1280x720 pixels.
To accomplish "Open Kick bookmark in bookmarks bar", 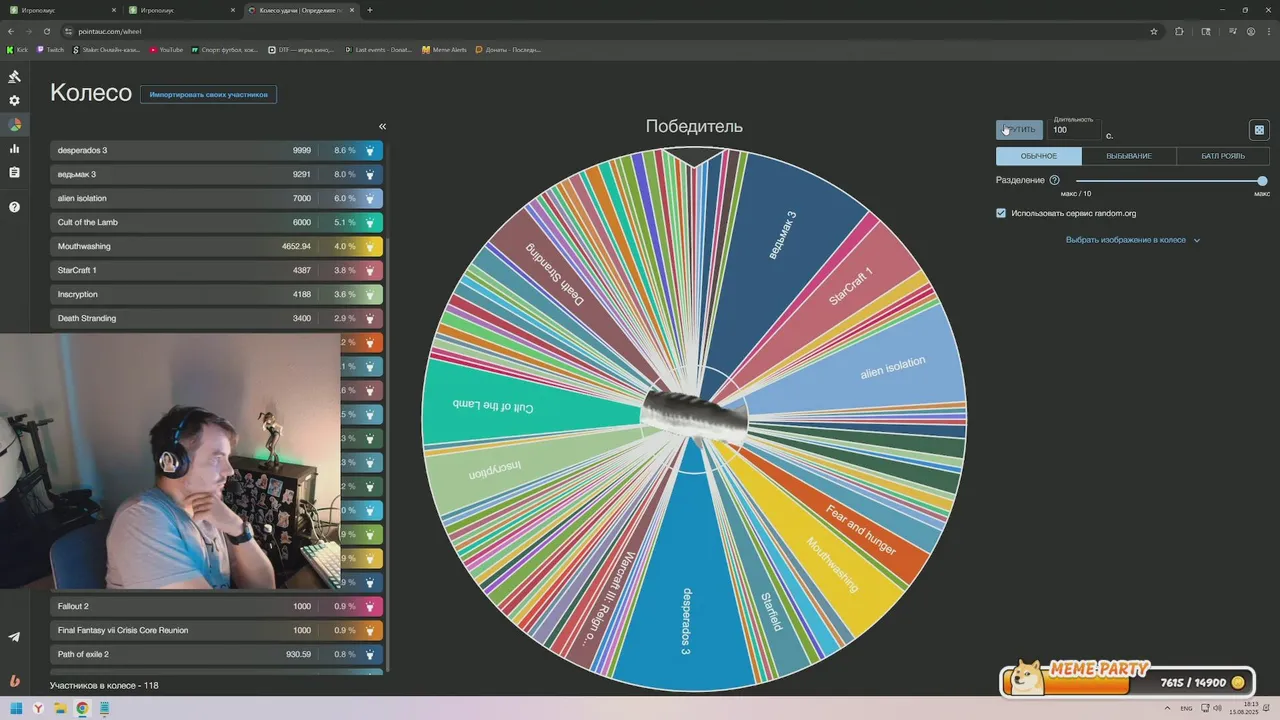I will pos(17,49).
